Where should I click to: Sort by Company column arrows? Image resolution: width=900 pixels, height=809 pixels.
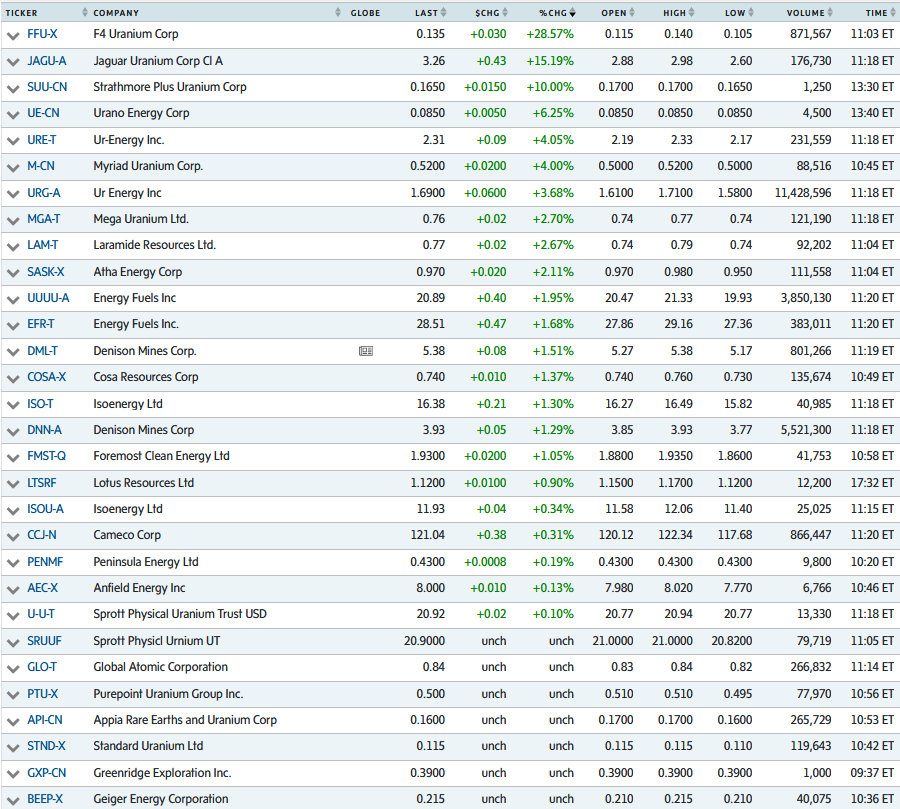point(338,13)
